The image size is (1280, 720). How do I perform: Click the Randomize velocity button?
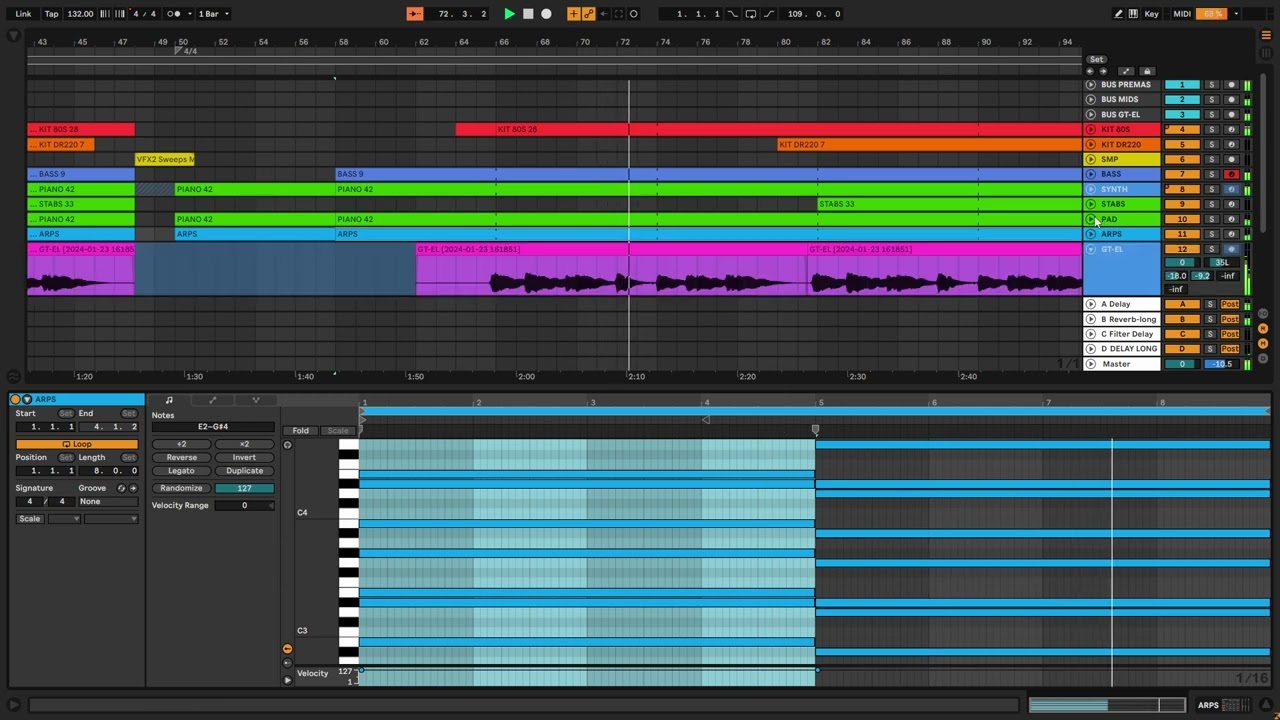[181, 488]
